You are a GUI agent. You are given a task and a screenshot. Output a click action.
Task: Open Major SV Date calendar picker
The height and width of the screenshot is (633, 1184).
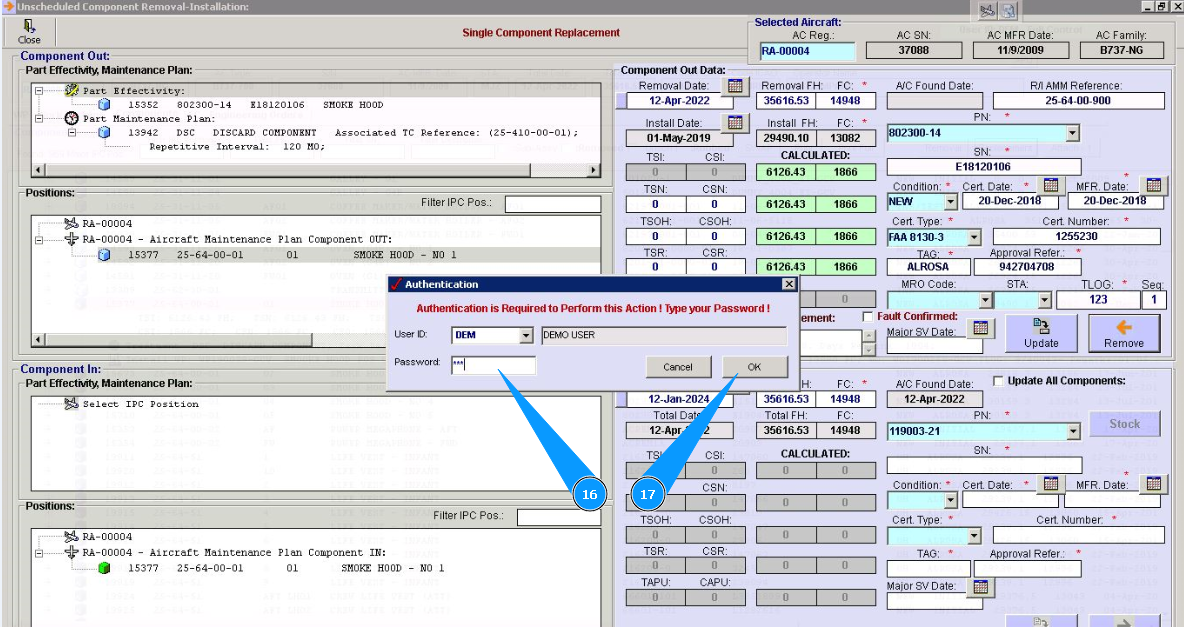click(980, 328)
